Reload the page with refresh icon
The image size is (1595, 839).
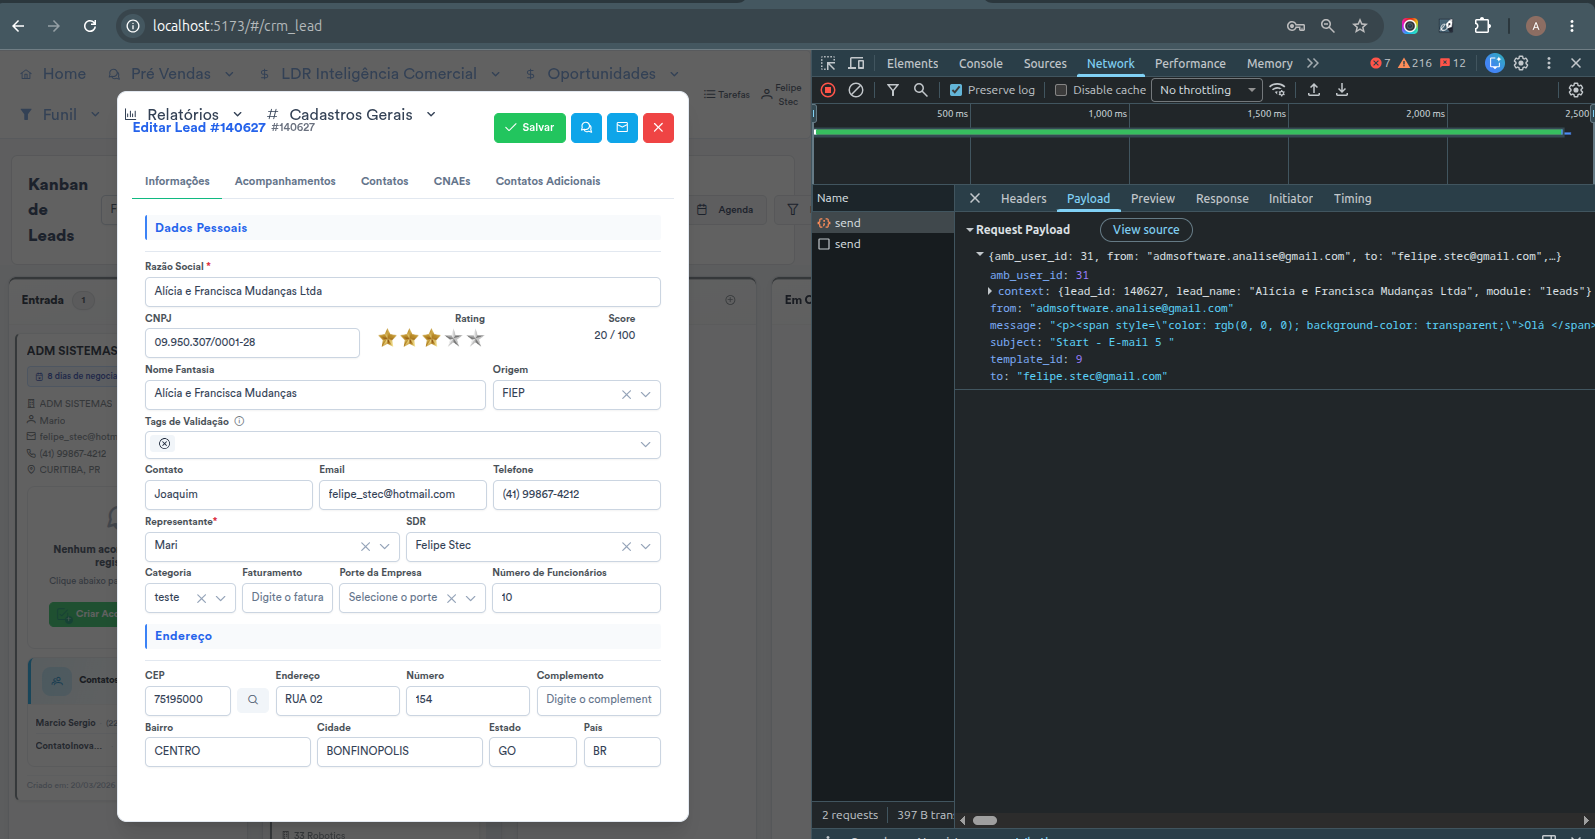(x=90, y=26)
